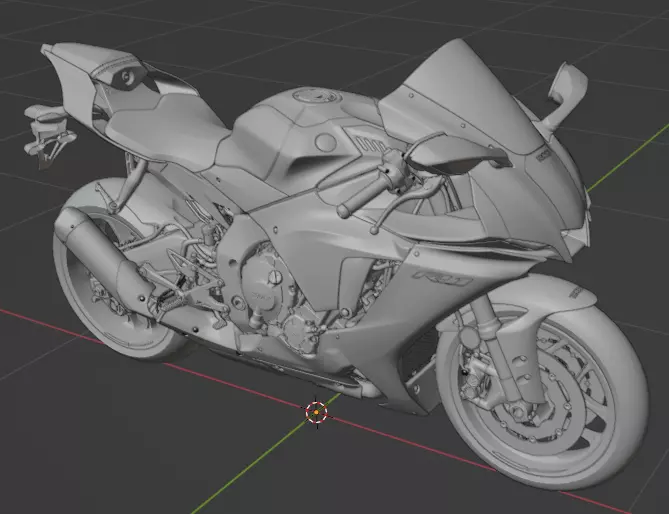Select the engine cover on the motorcycle
The height and width of the screenshot is (514, 669).
263,284
